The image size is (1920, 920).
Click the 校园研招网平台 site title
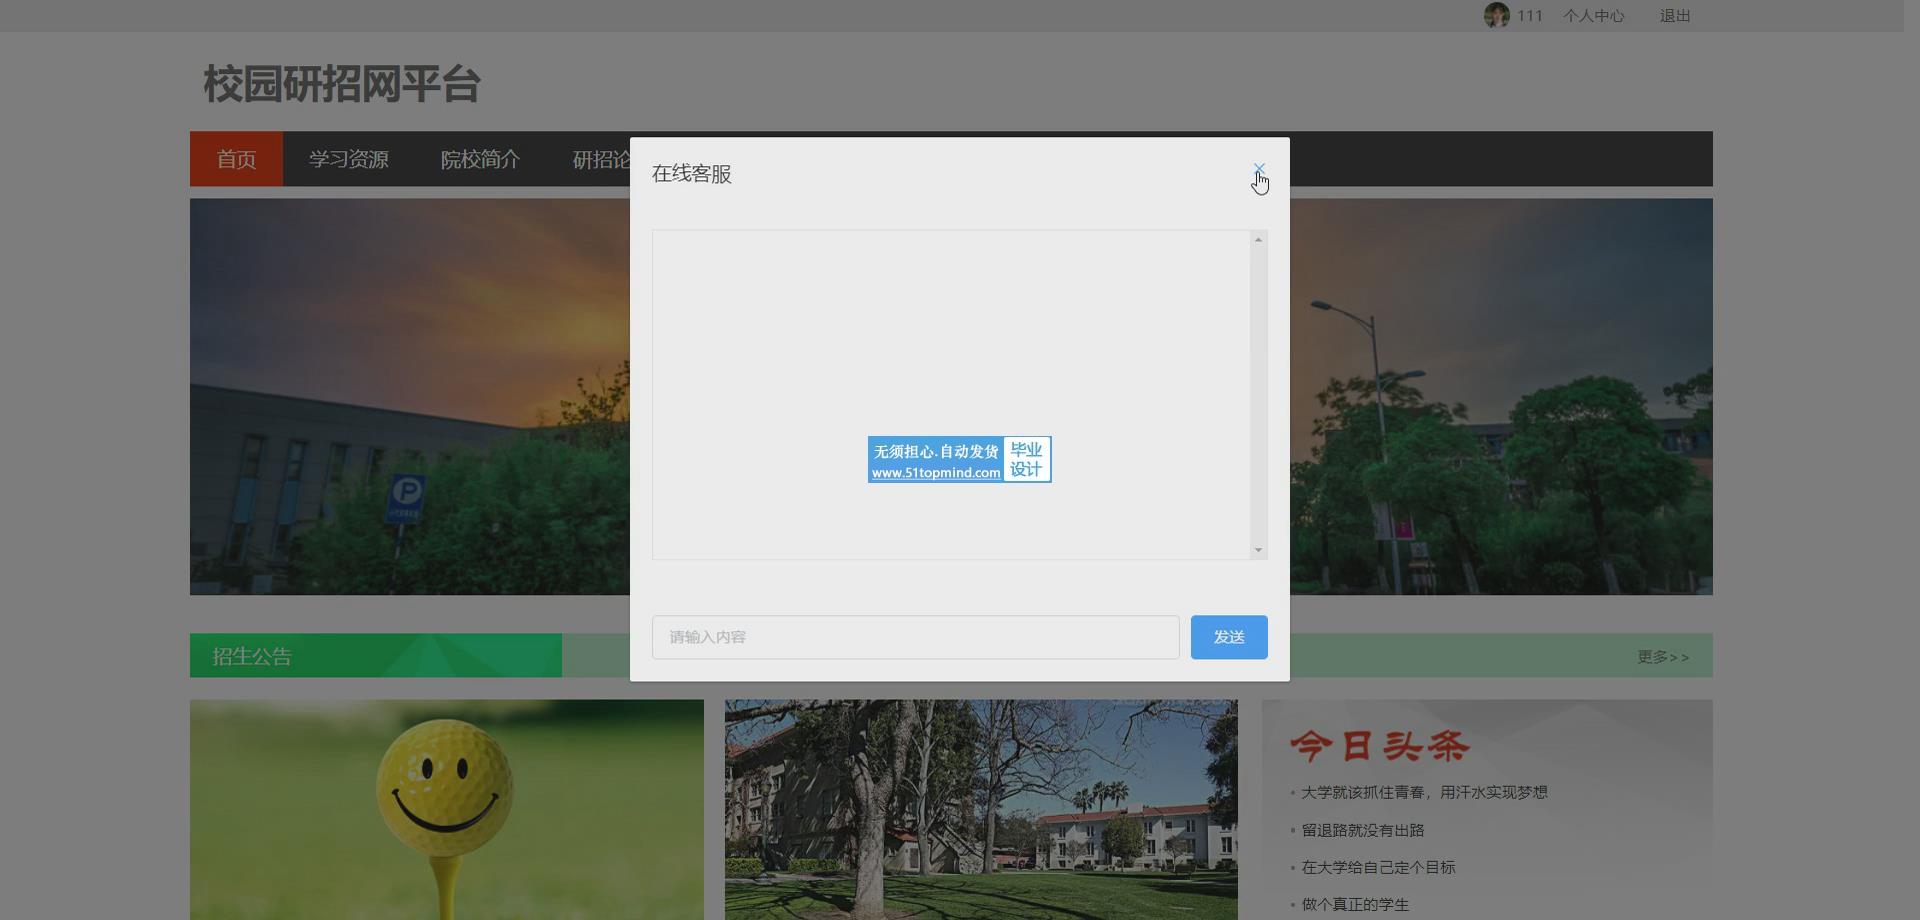click(342, 84)
